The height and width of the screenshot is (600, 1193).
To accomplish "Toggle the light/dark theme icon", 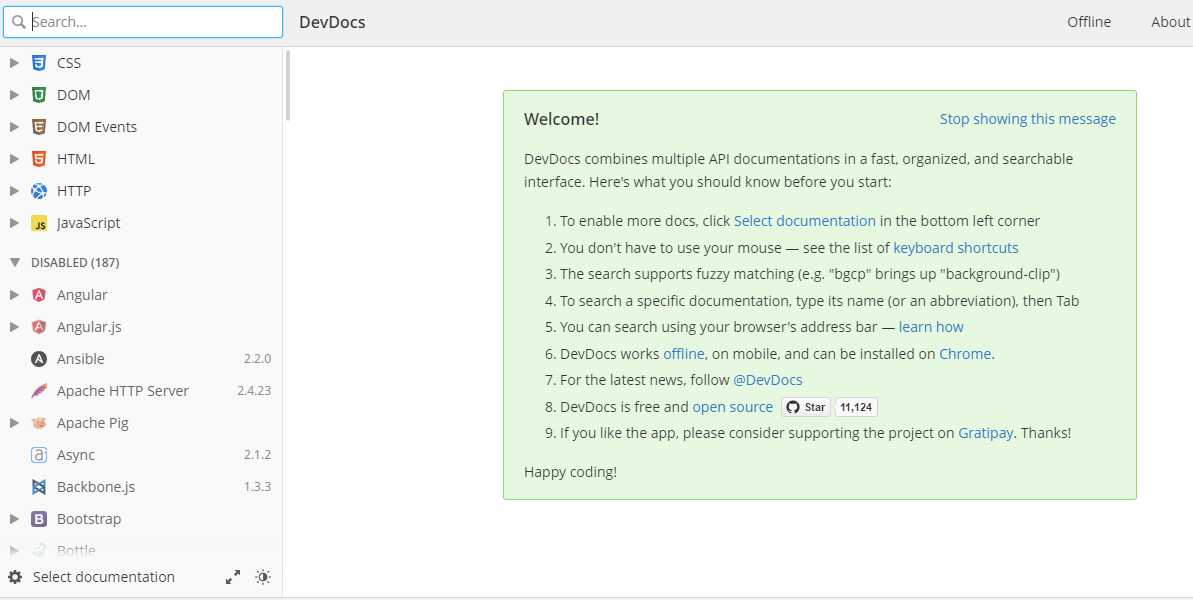I will [263, 577].
